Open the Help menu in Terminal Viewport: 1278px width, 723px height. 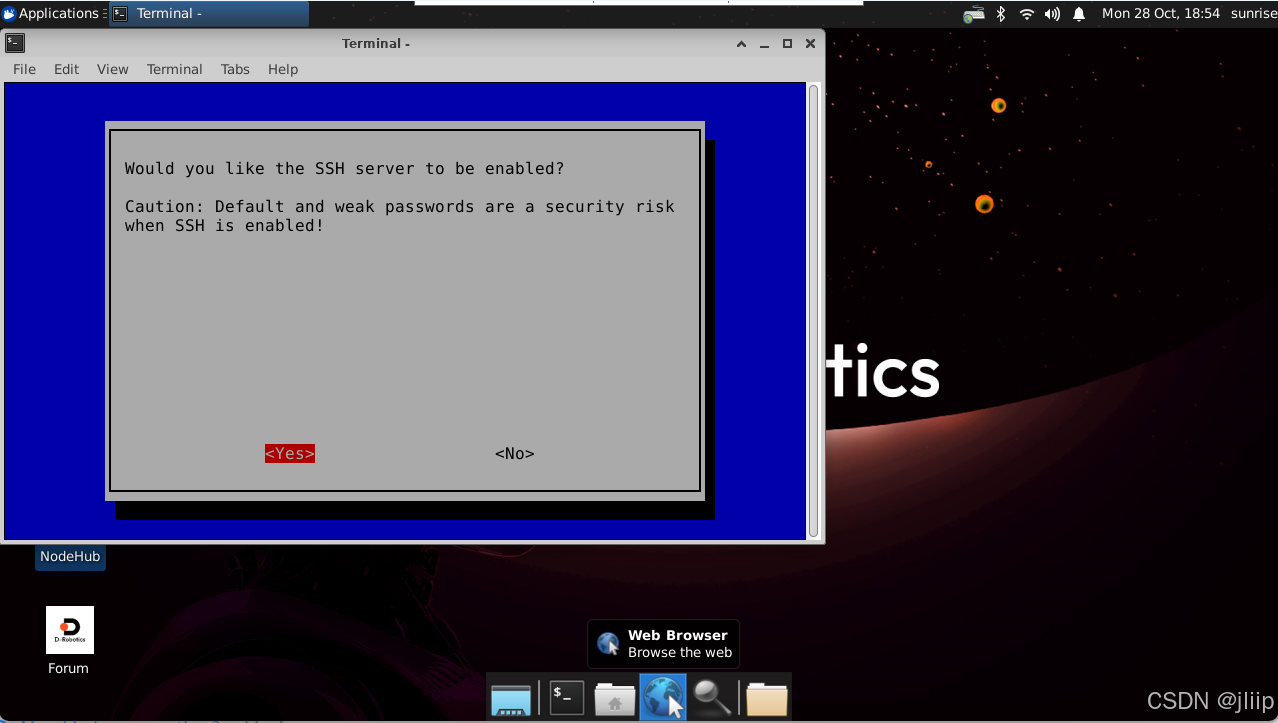tap(283, 69)
